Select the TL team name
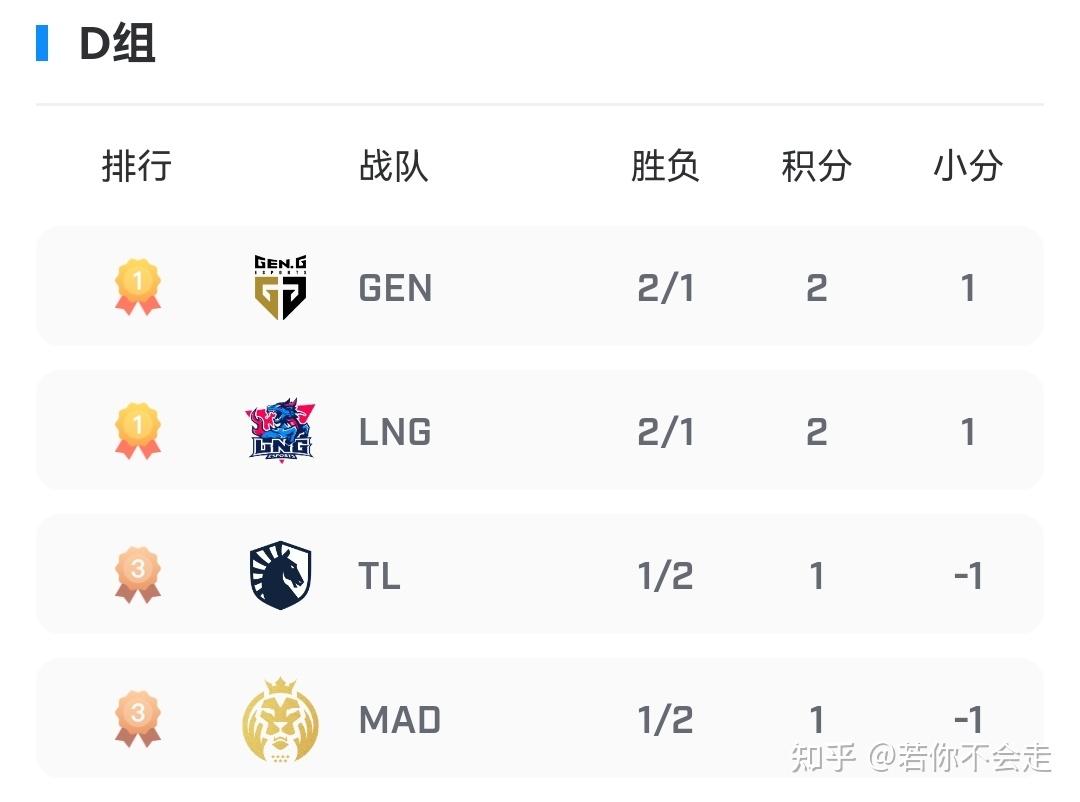1080x802 pixels. point(379,576)
